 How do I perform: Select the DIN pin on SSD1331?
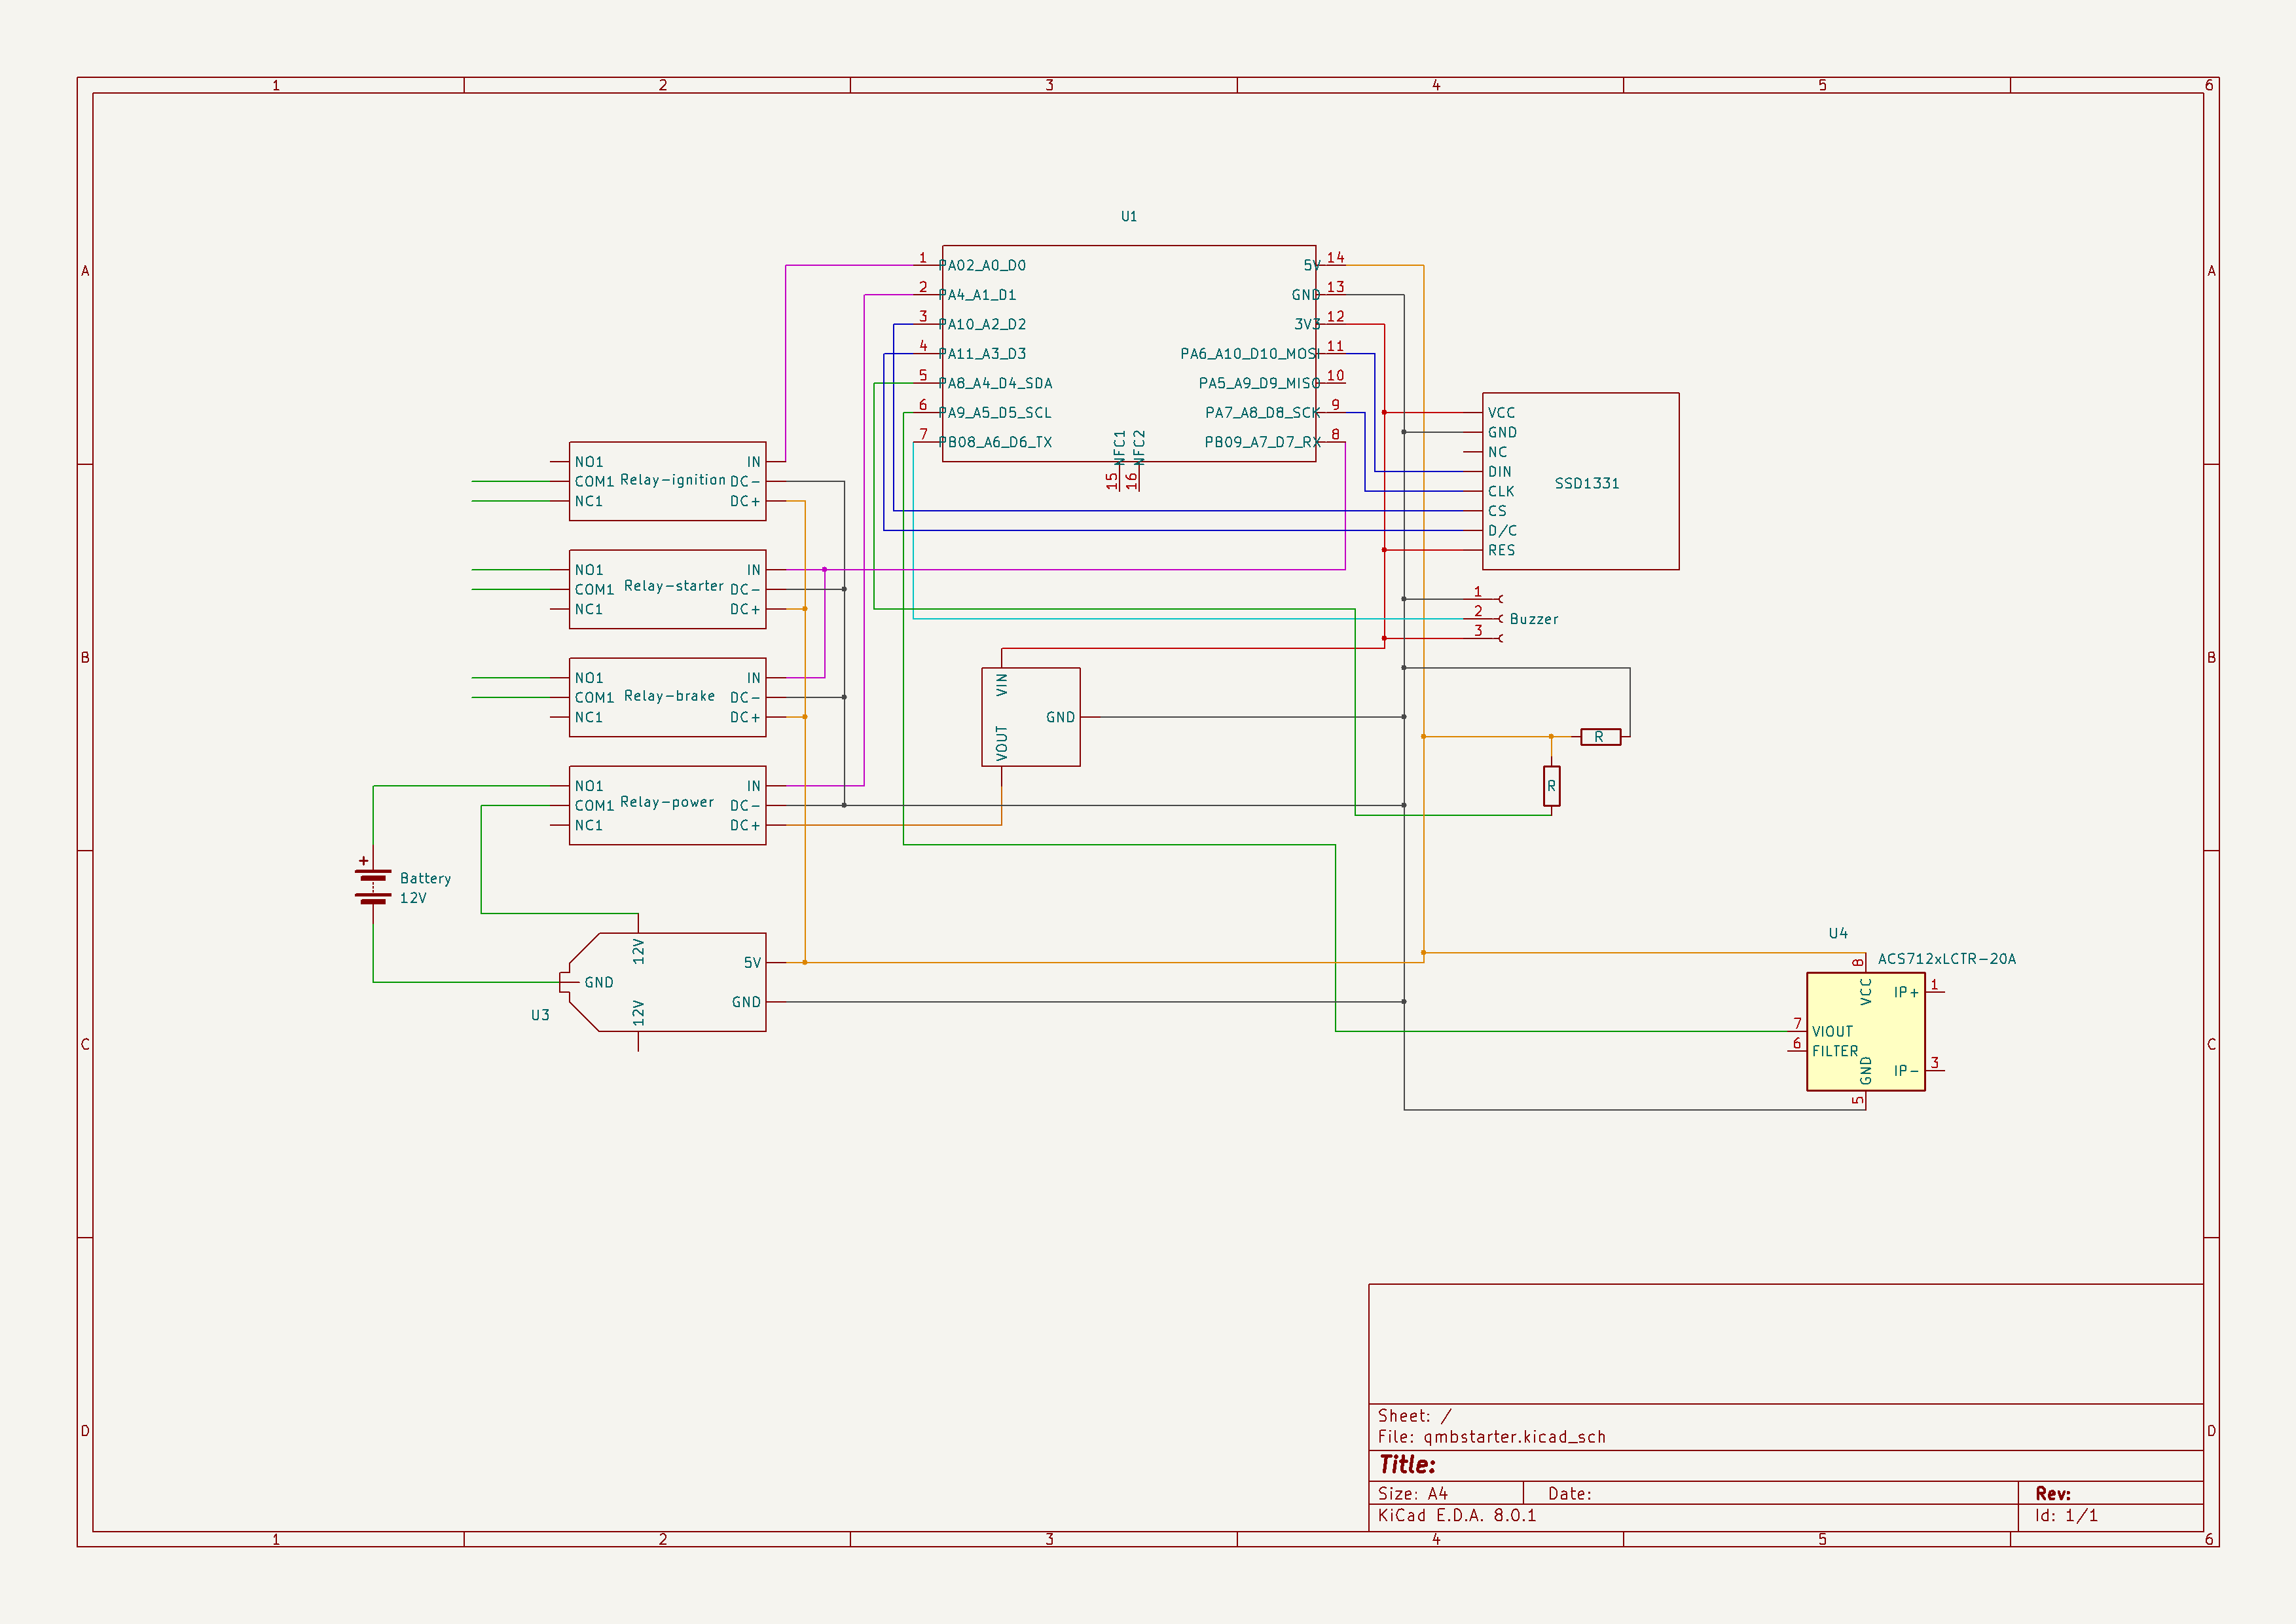tap(1500, 472)
